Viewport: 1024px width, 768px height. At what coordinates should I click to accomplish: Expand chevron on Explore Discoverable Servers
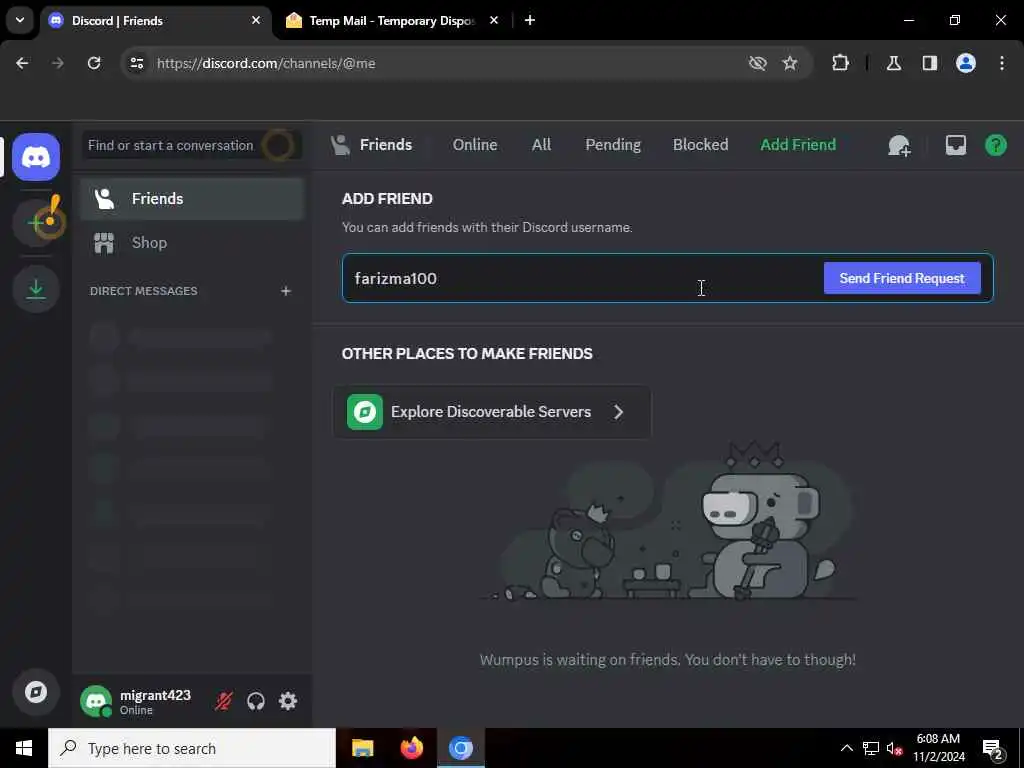618,412
